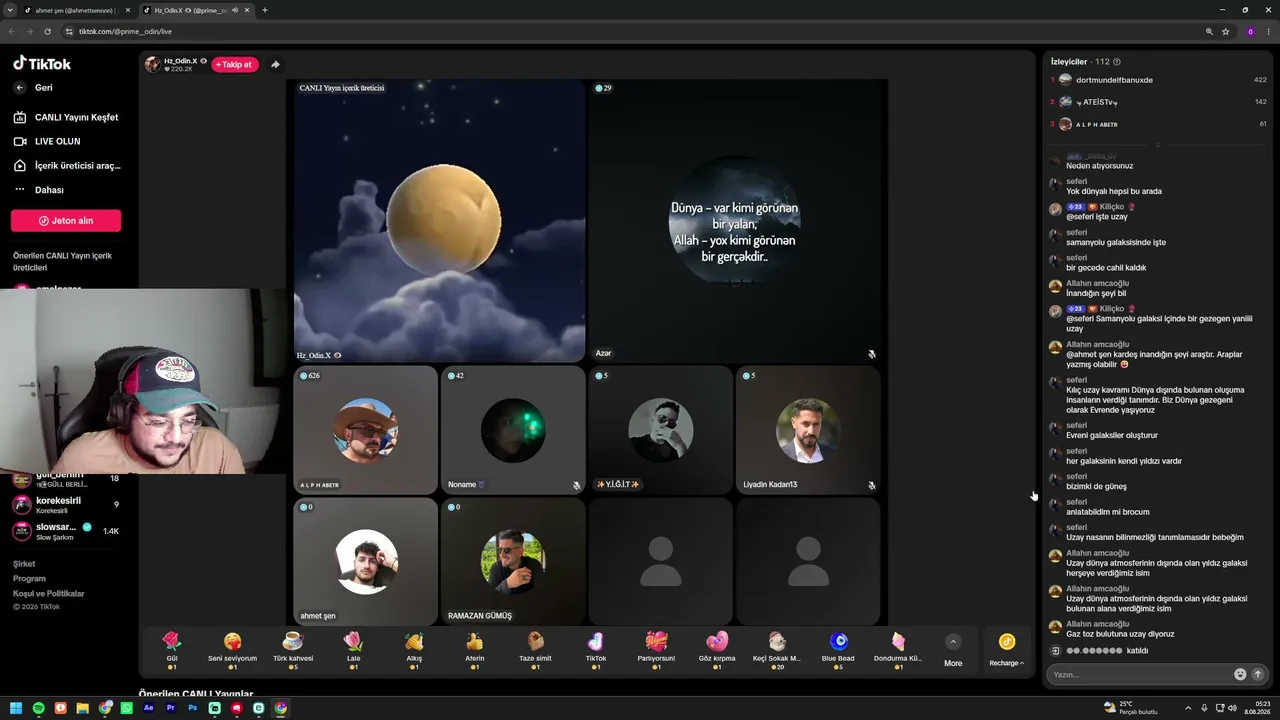Image resolution: width=1280 pixels, height=720 pixels.
Task: Click the TikTok logo
Action: pos(42,64)
